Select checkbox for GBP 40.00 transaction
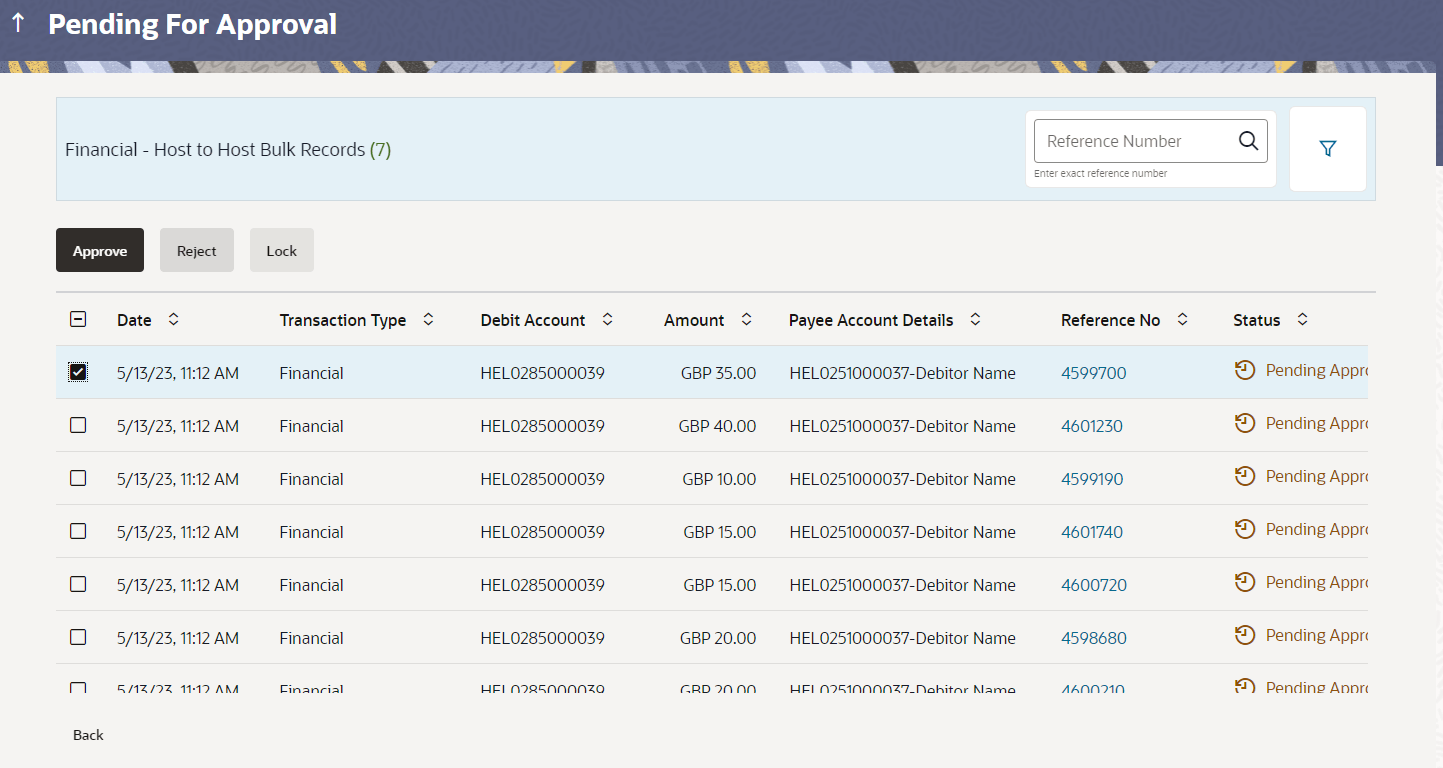Viewport: 1443px width, 768px height. [x=78, y=425]
